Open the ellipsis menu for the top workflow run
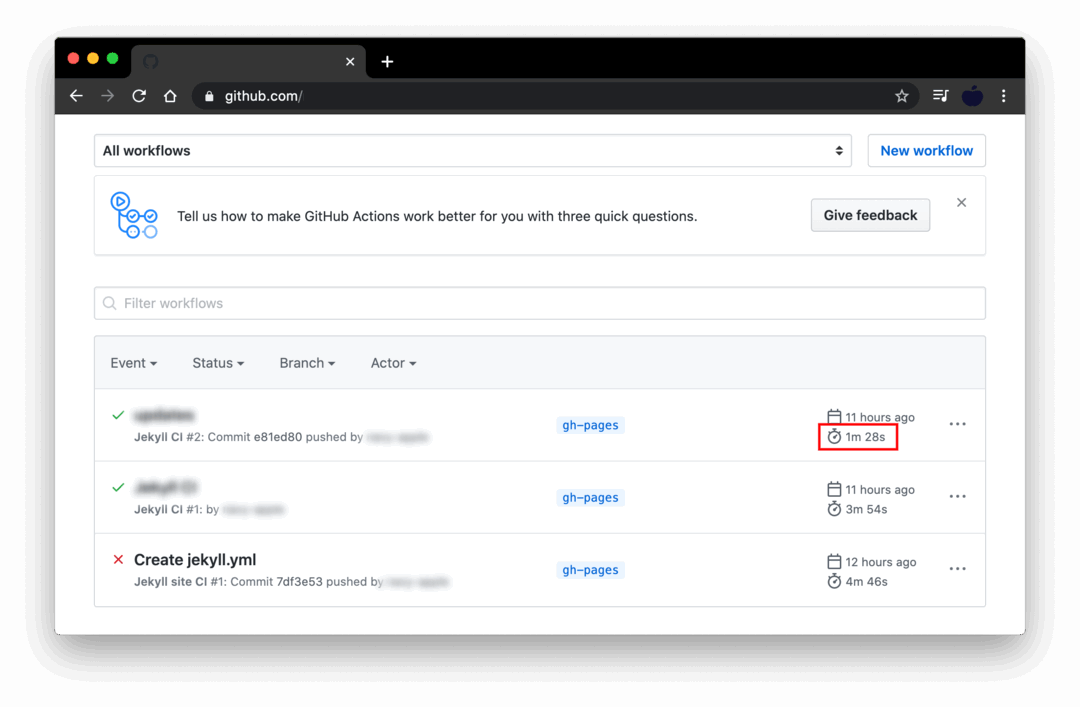Viewport: 1080px width, 707px height. point(957,424)
